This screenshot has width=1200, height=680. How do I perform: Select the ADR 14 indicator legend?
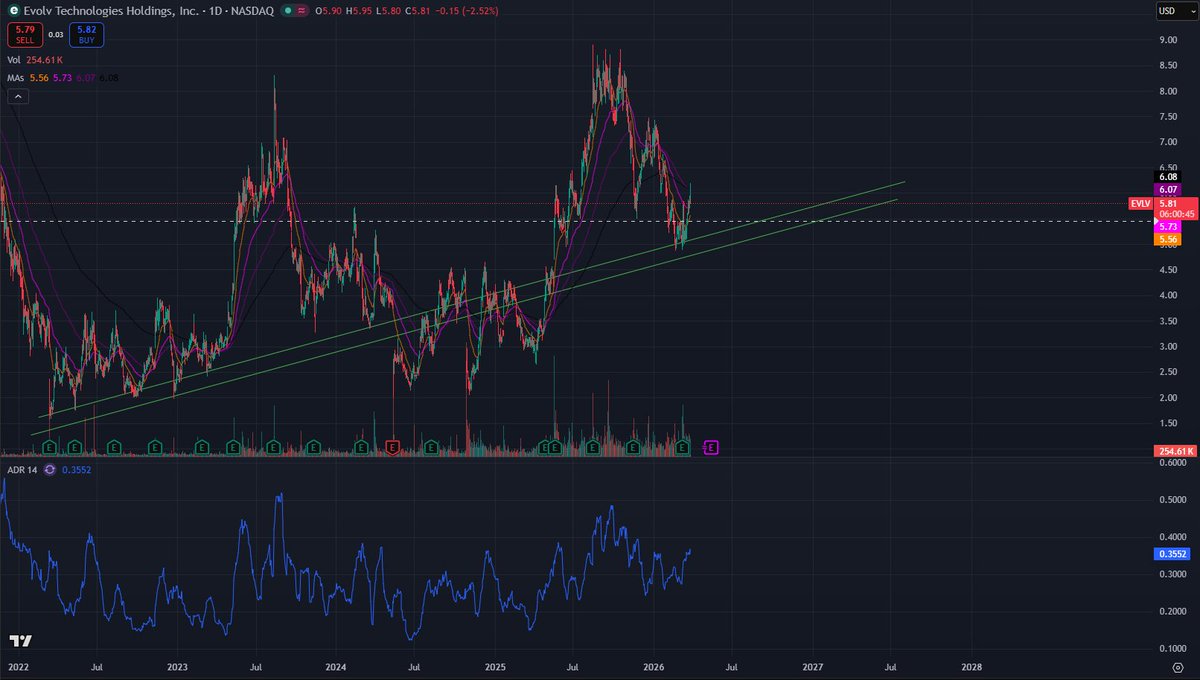tap(22, 469)
